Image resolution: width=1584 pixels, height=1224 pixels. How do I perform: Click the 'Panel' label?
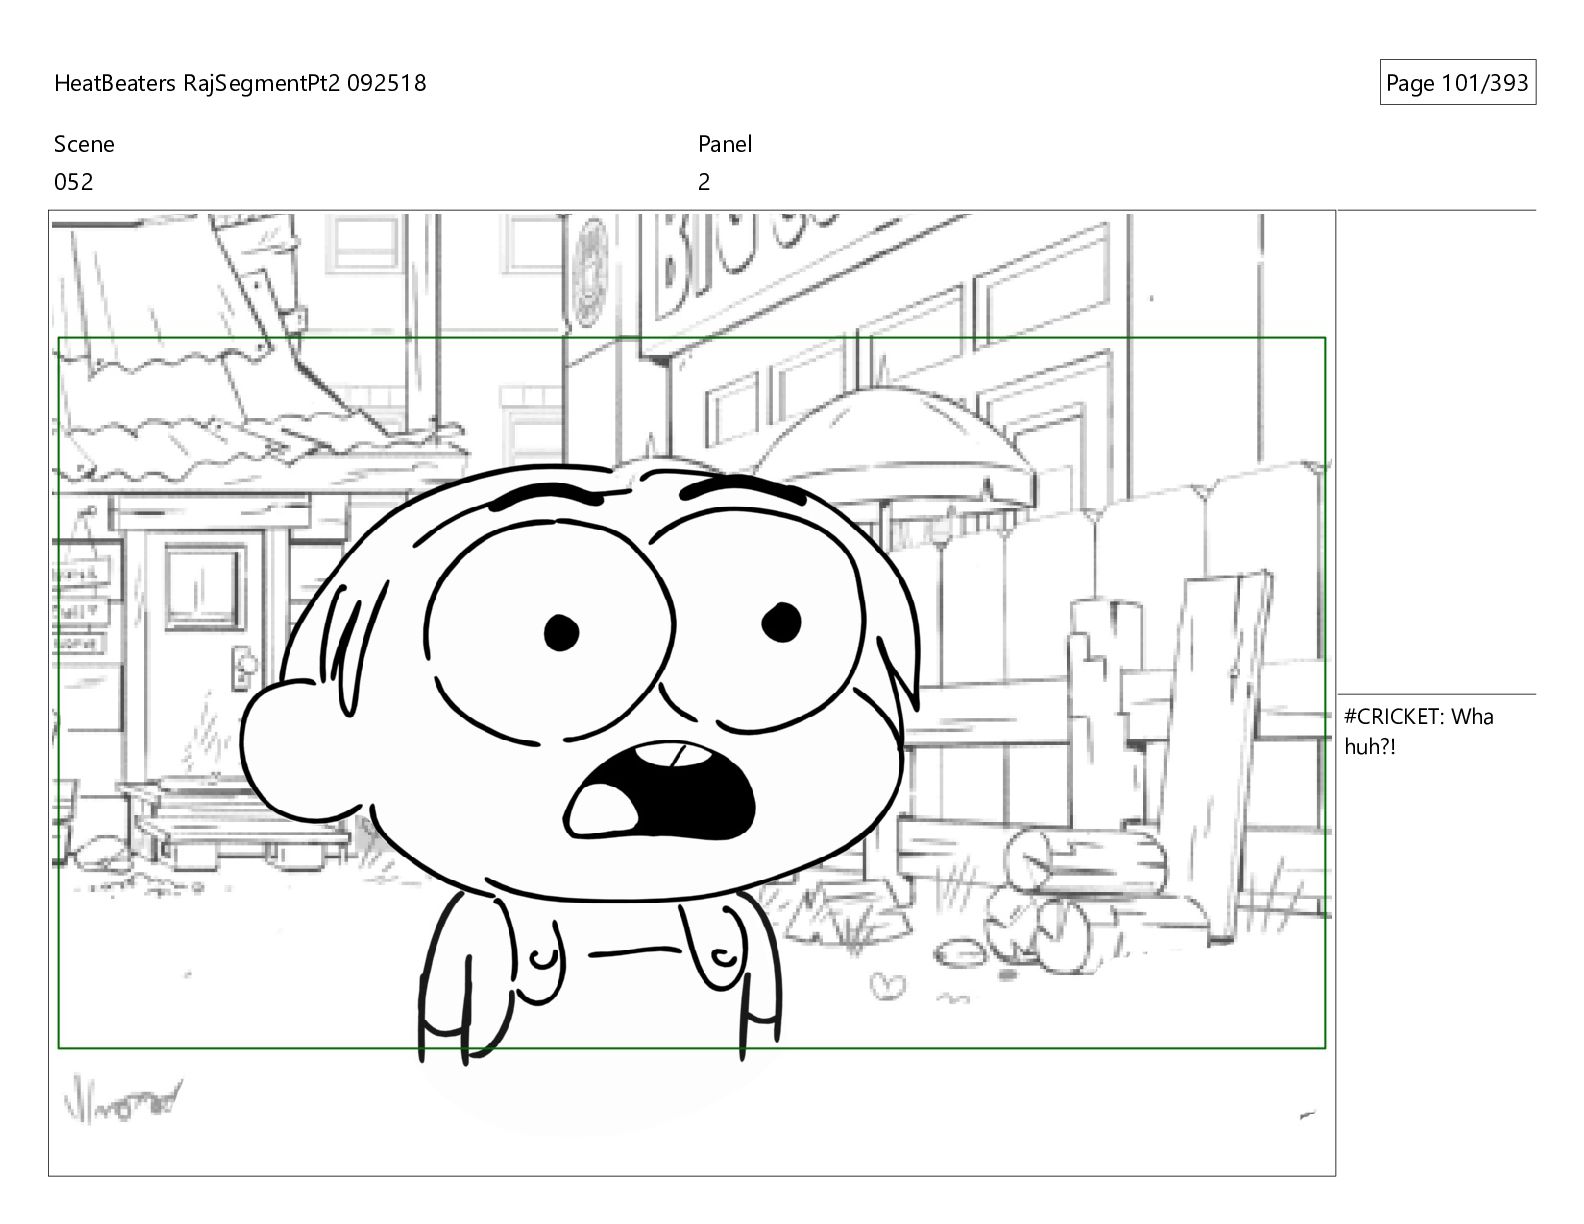[x=725, y=144]
